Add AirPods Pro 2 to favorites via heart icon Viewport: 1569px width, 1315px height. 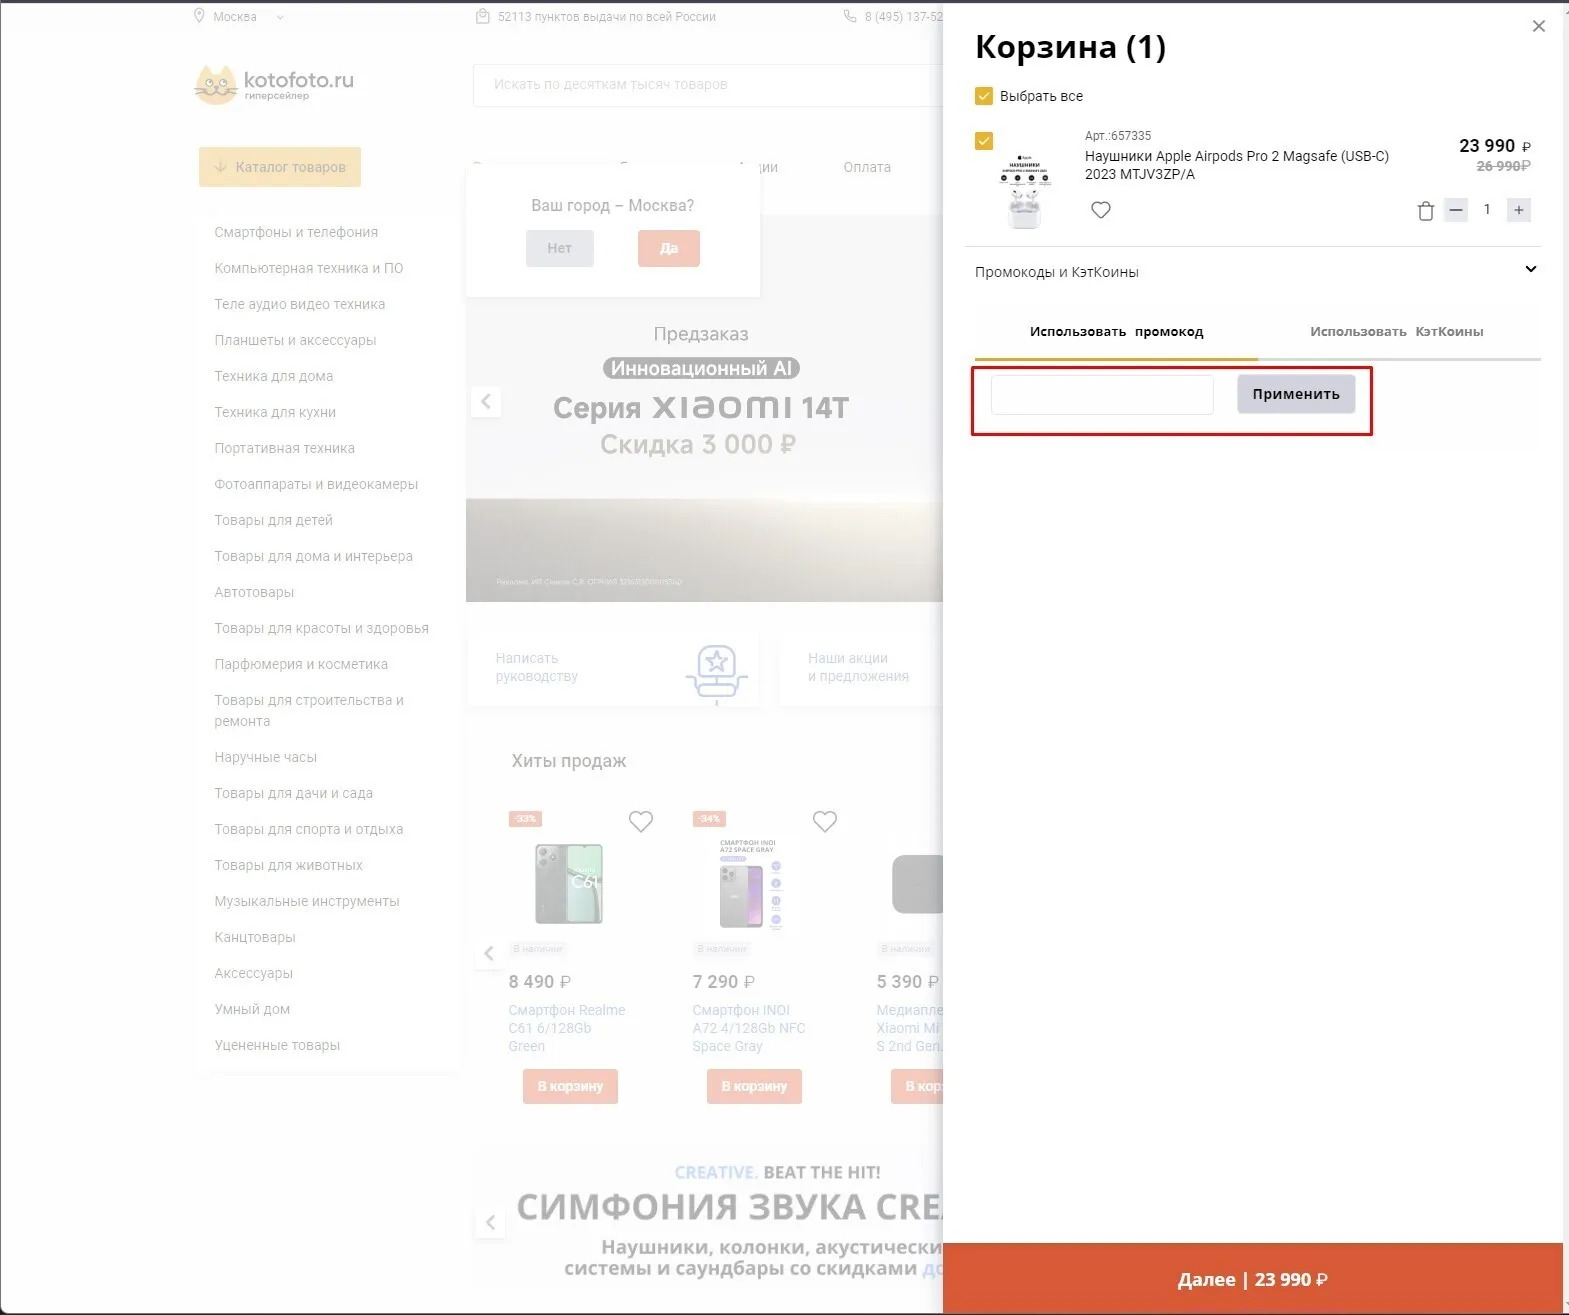(1101, 210)
